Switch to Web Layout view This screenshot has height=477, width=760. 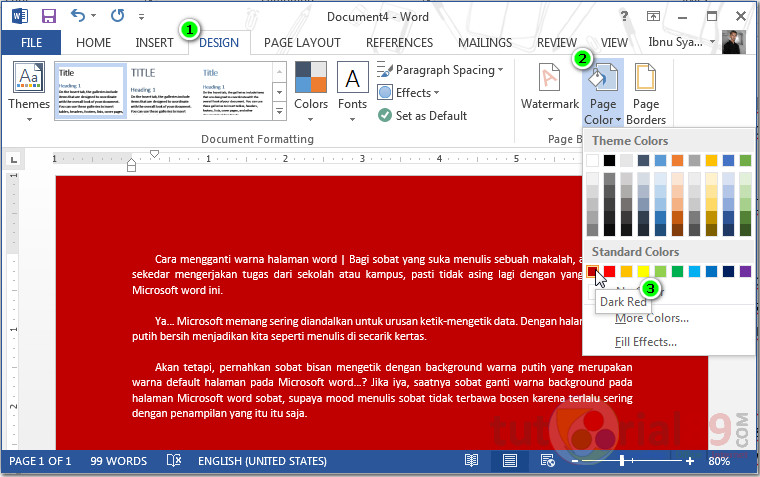pos(547,461)
